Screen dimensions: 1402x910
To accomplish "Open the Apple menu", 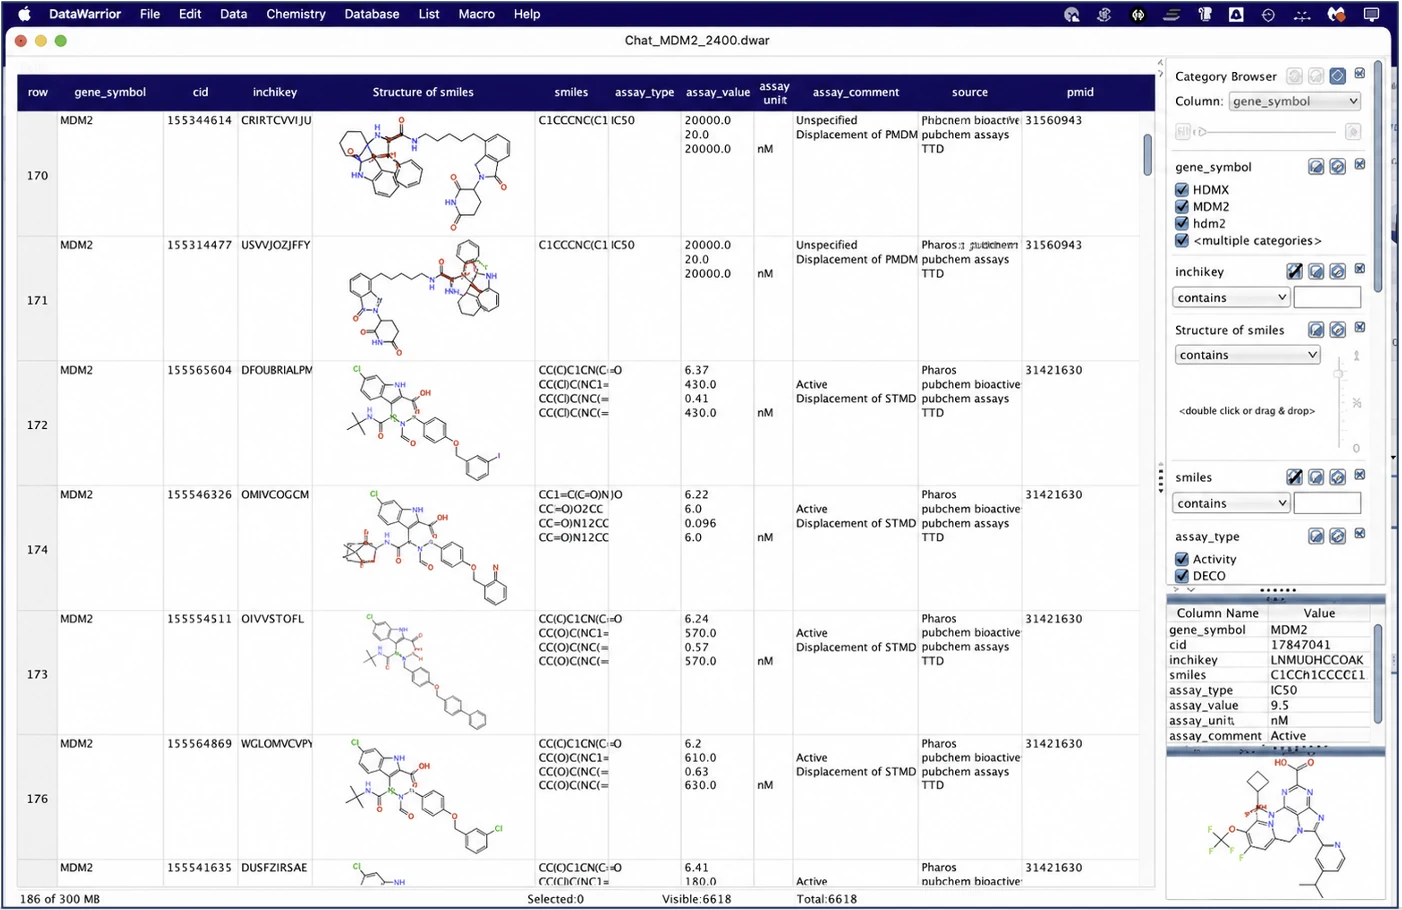I will tap(24, 14).
